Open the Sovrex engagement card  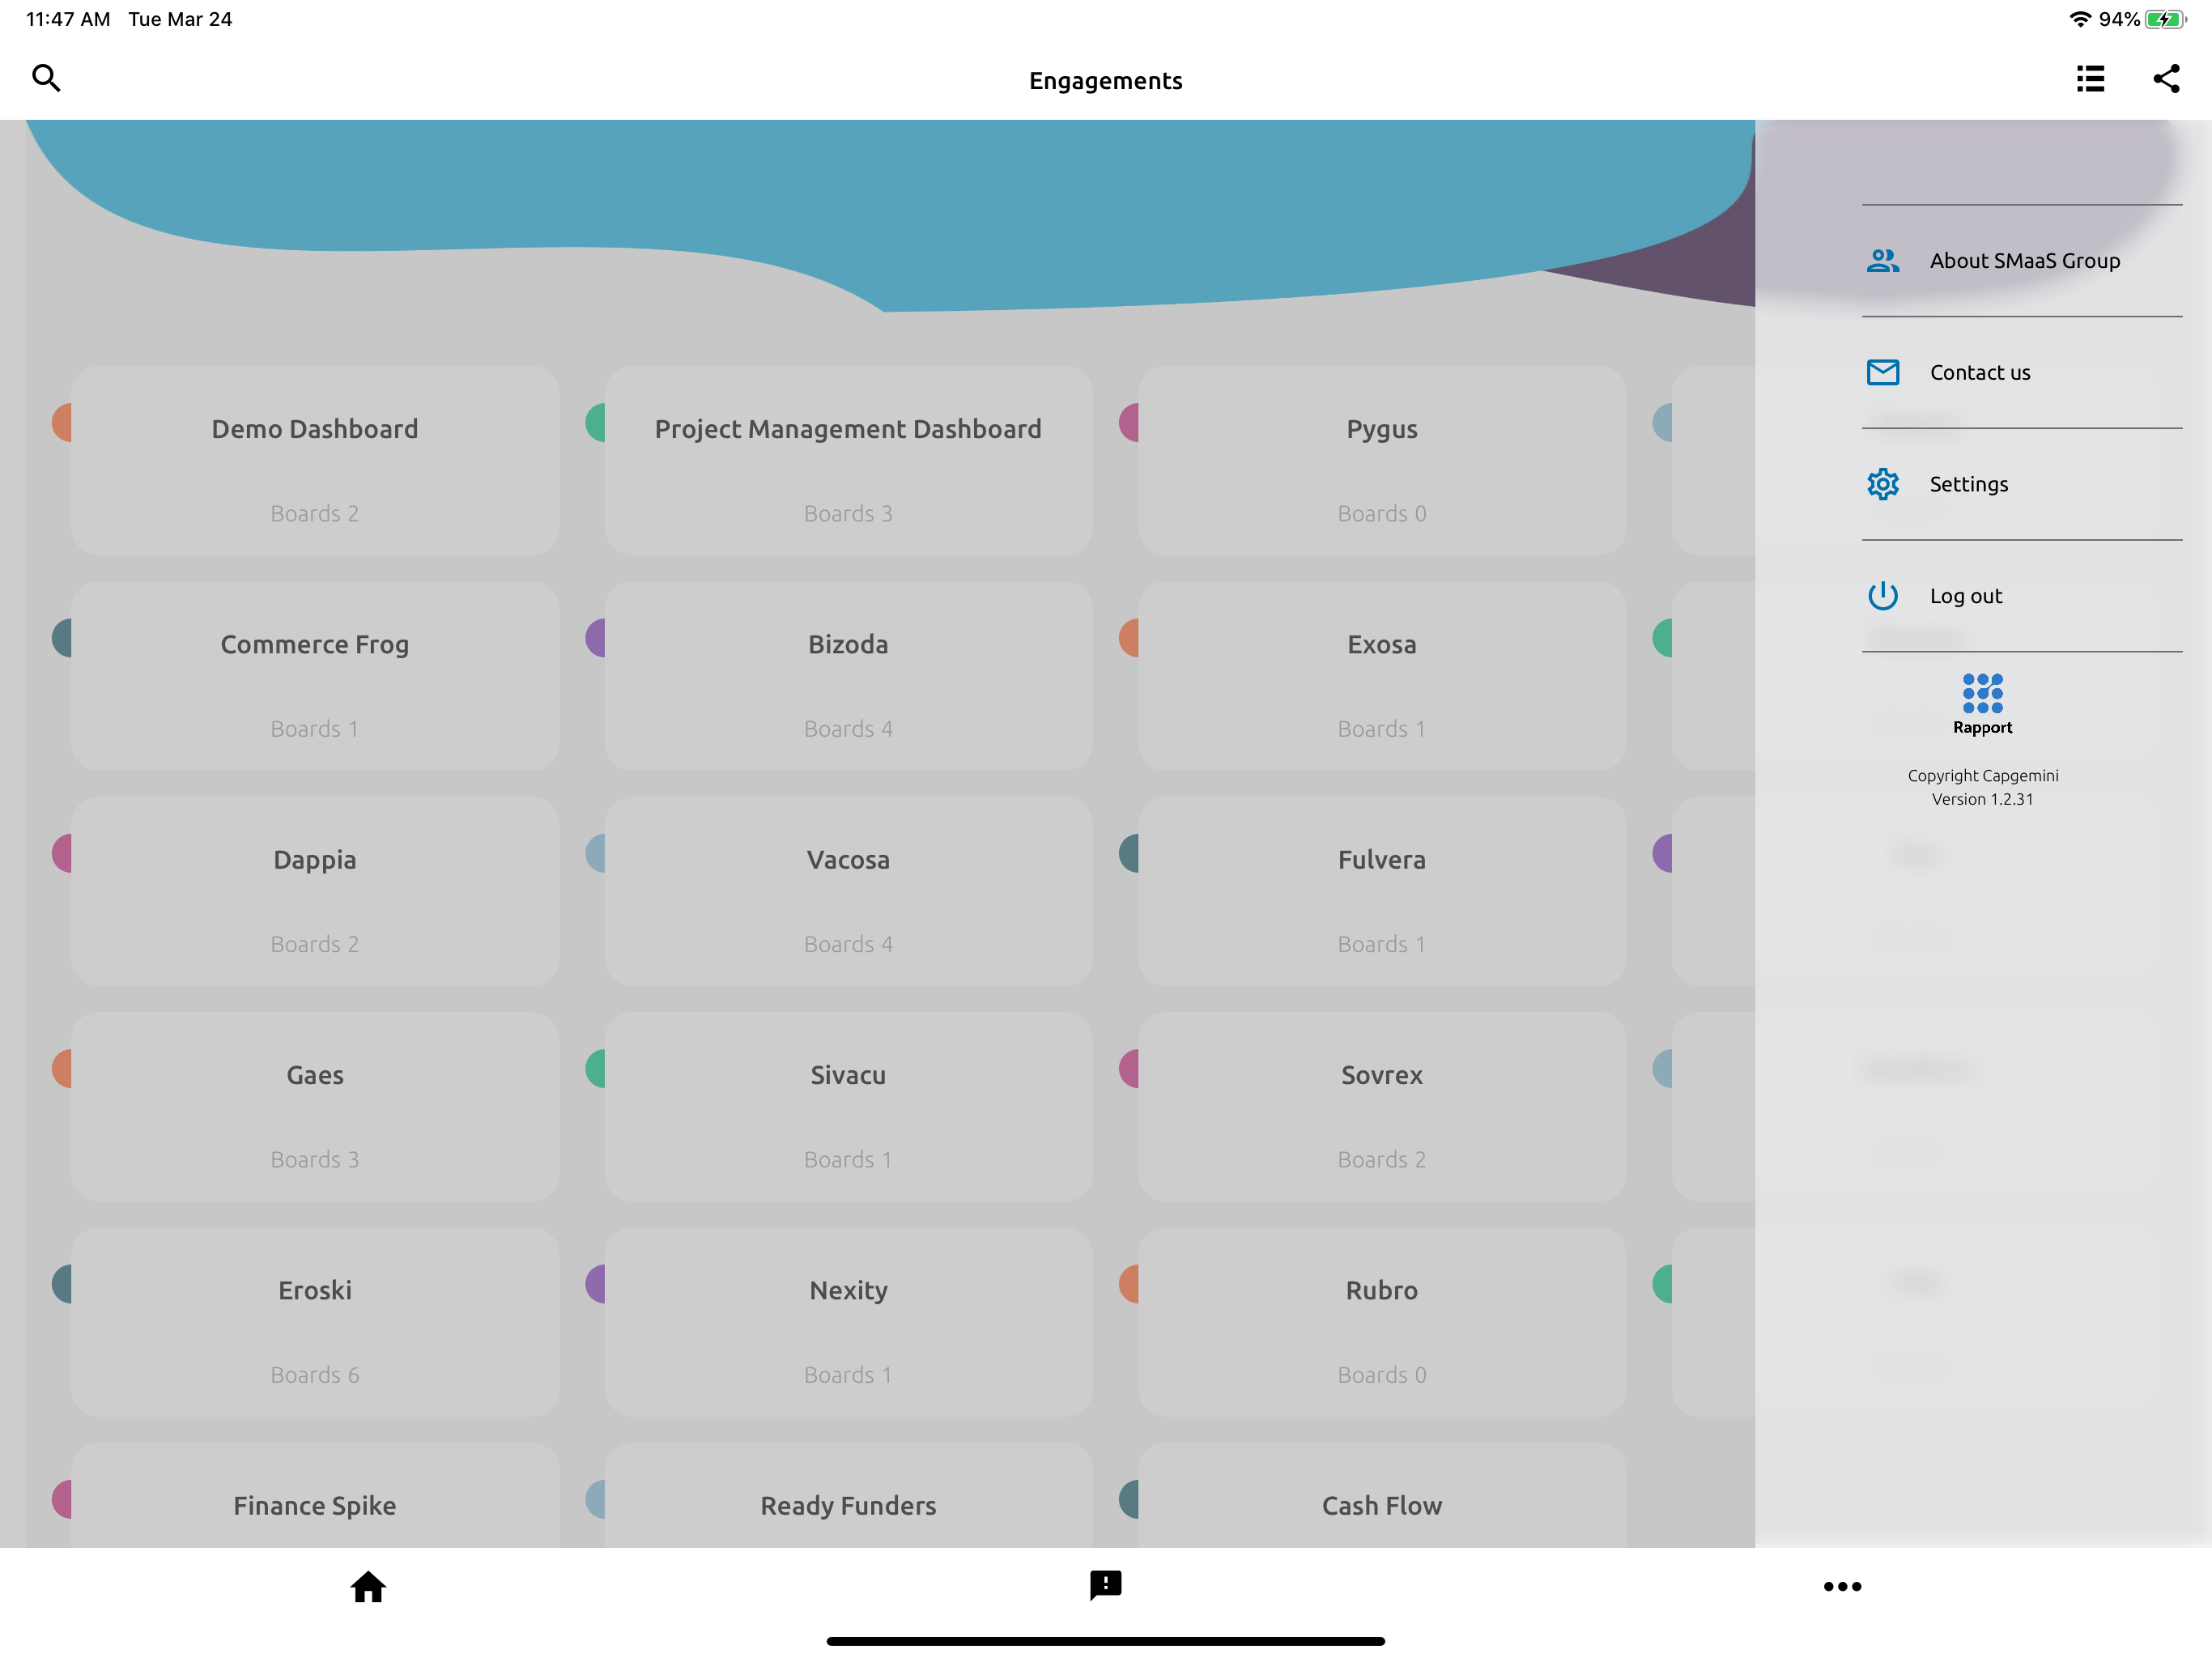1382,1107
